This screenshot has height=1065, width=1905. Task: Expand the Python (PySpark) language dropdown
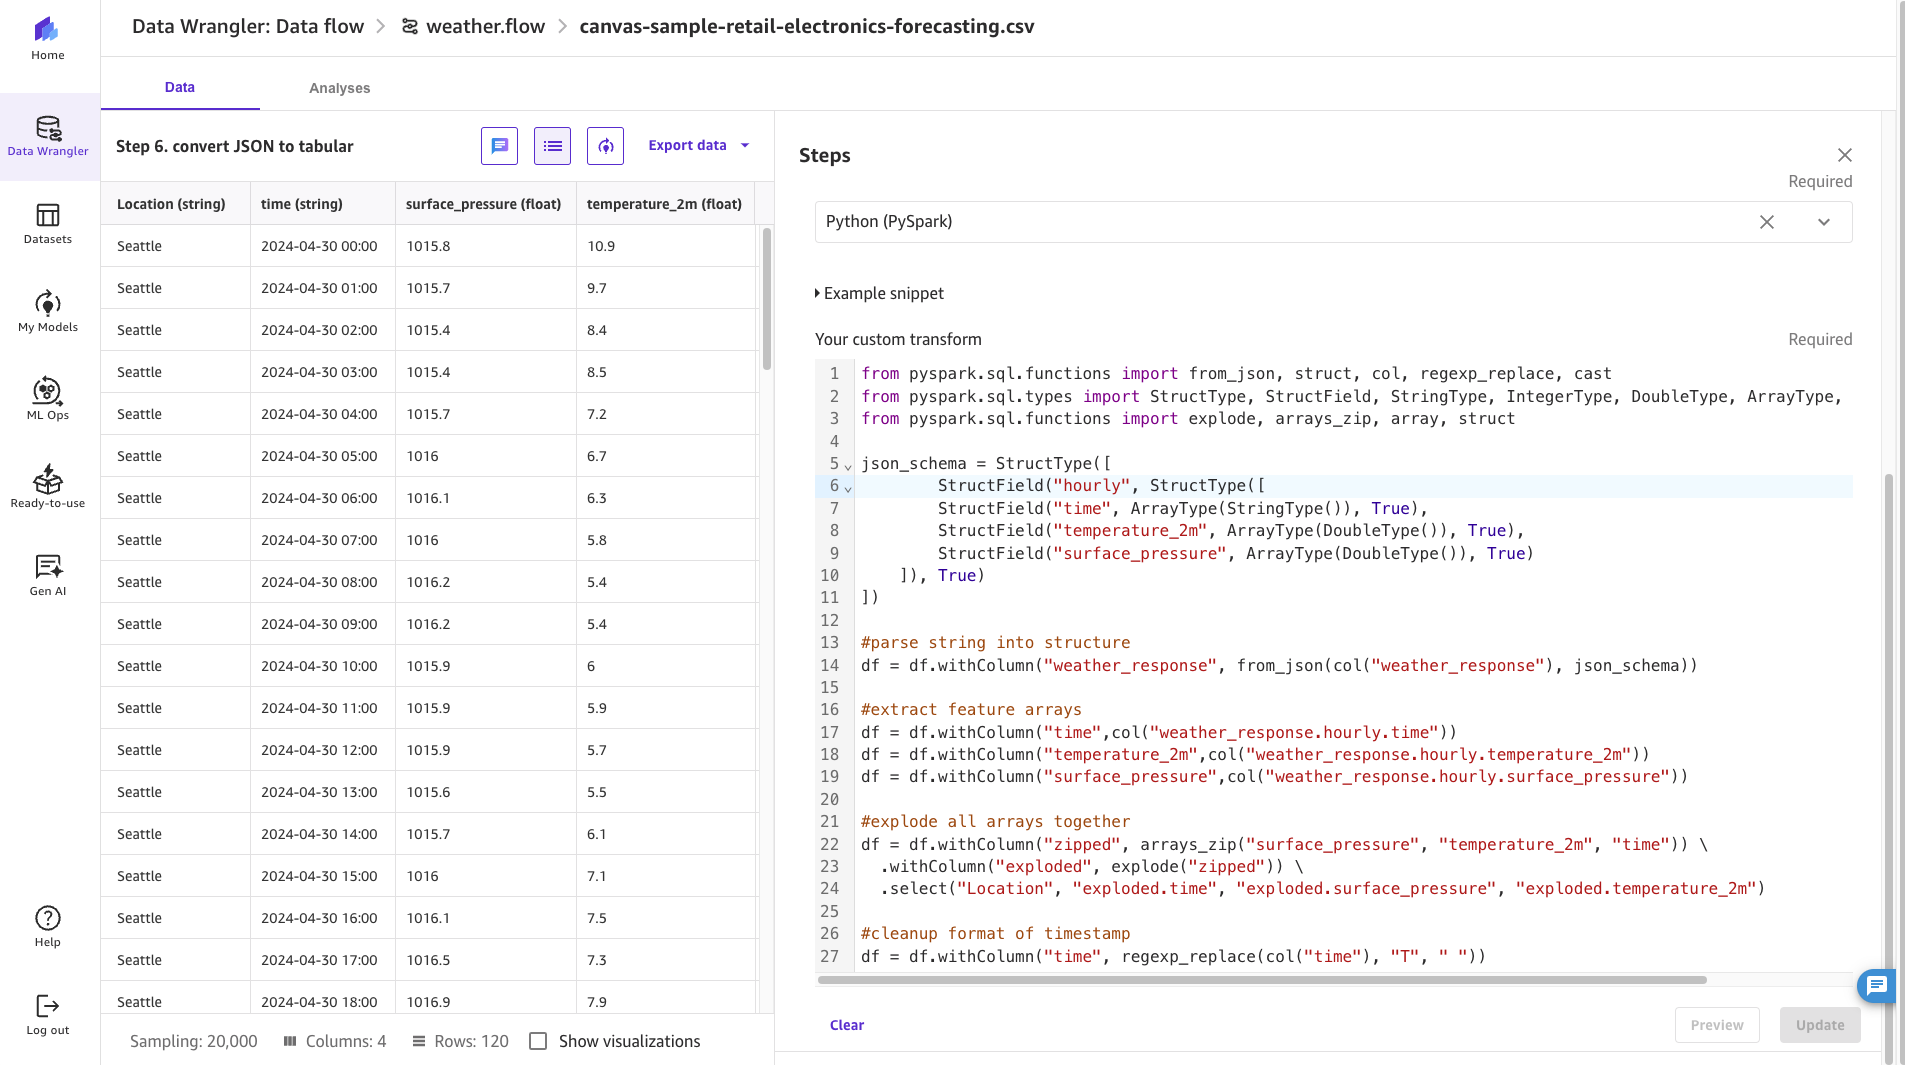tap(1824, 222)
